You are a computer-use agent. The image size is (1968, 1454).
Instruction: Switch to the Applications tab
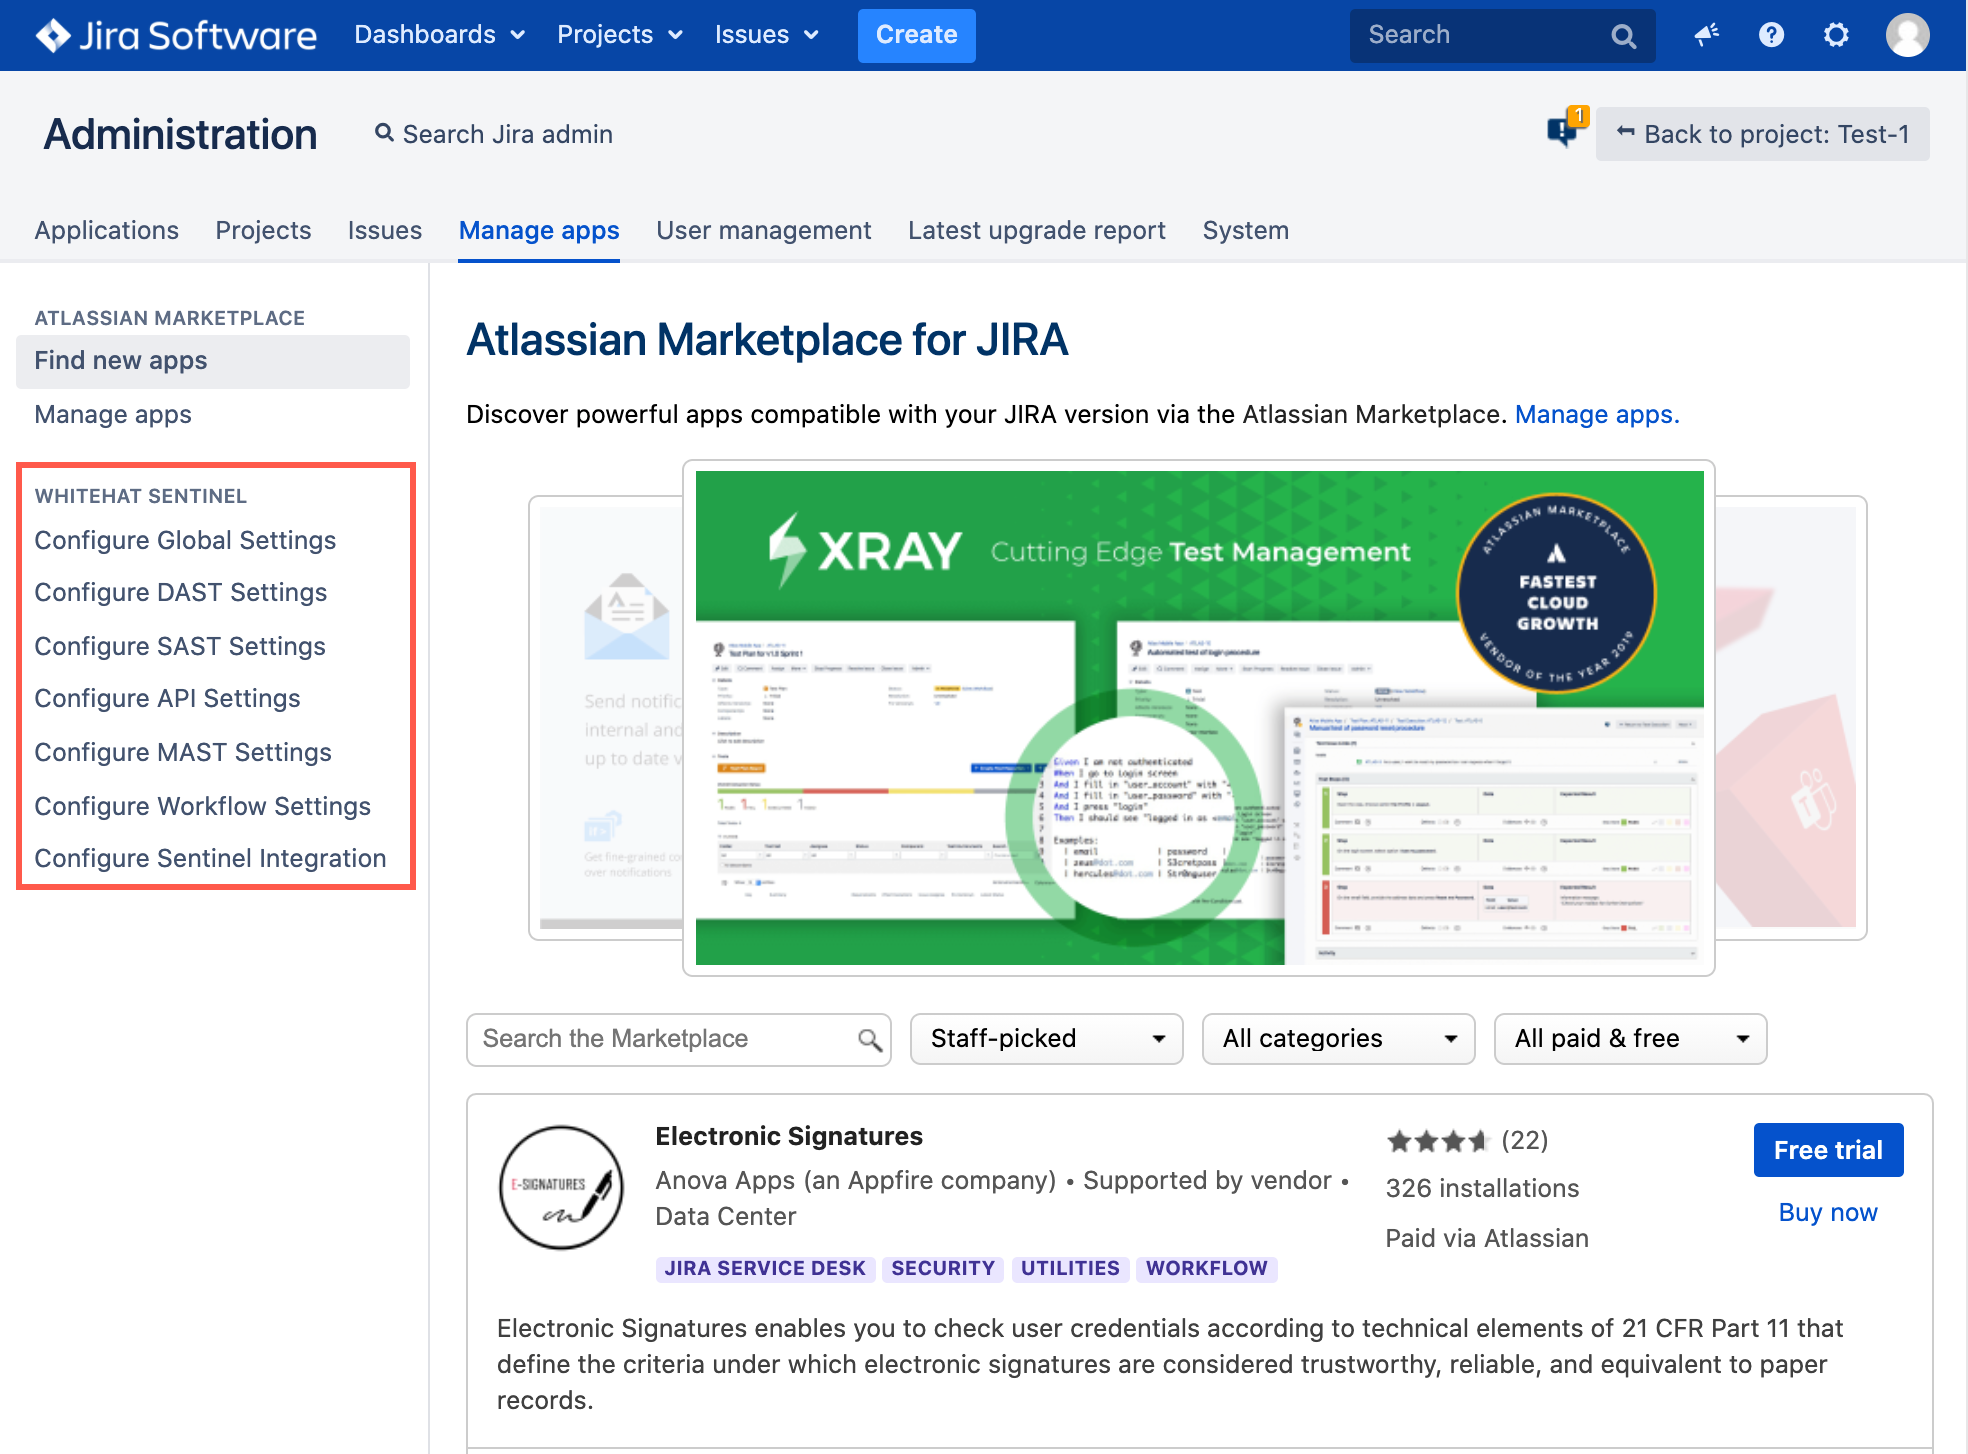point(106,230)
